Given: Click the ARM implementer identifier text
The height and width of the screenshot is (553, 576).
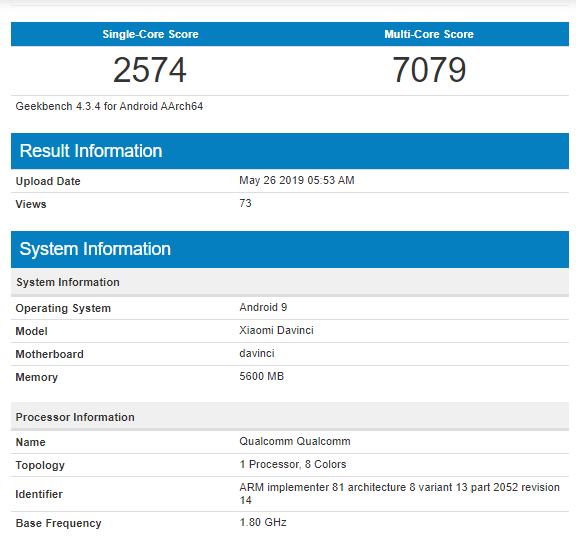Looking at the screenshot, I should pos(400,493).
